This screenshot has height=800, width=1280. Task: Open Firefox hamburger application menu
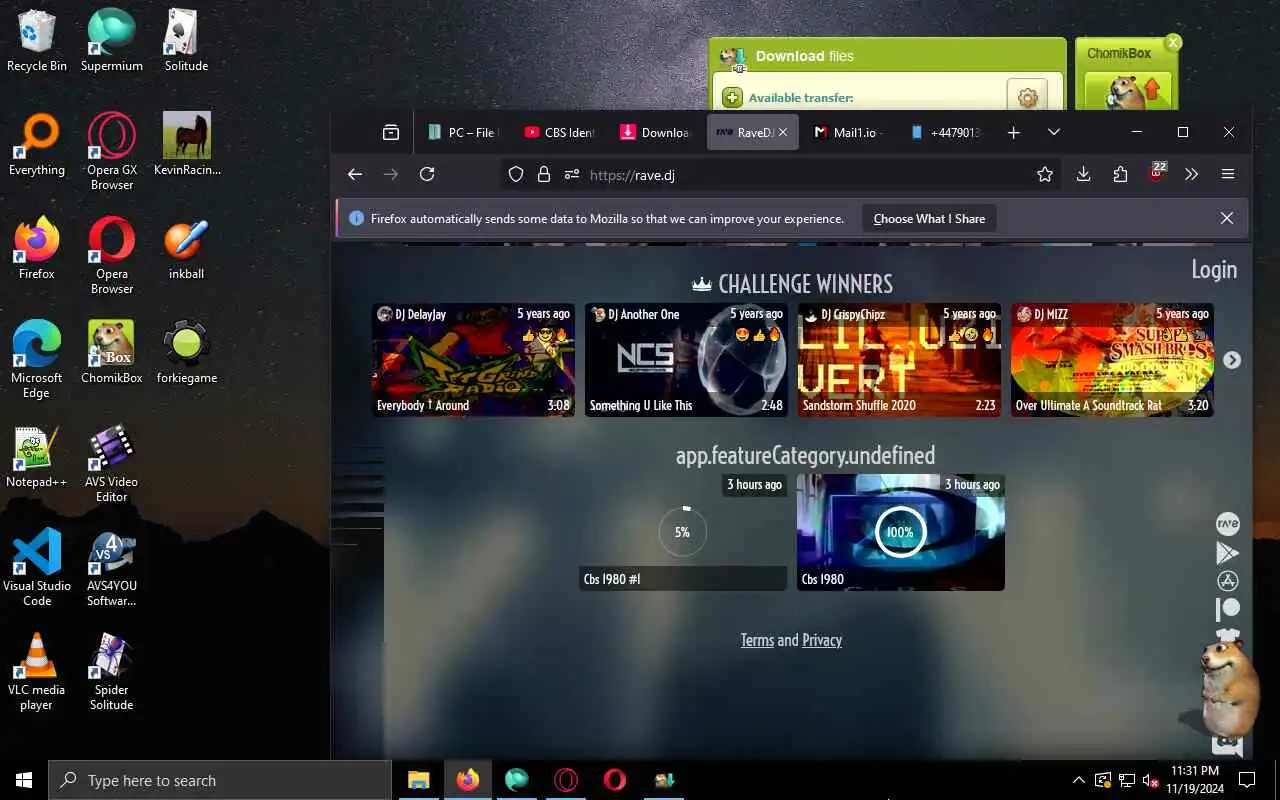1228,174
